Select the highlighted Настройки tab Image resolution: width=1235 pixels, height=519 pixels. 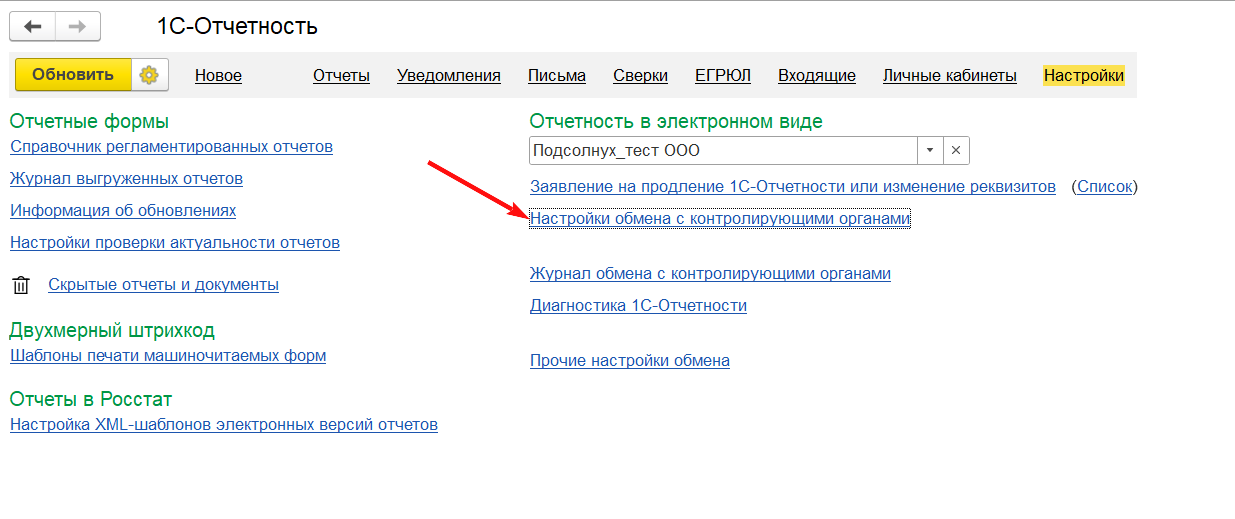pos(1084,76)
